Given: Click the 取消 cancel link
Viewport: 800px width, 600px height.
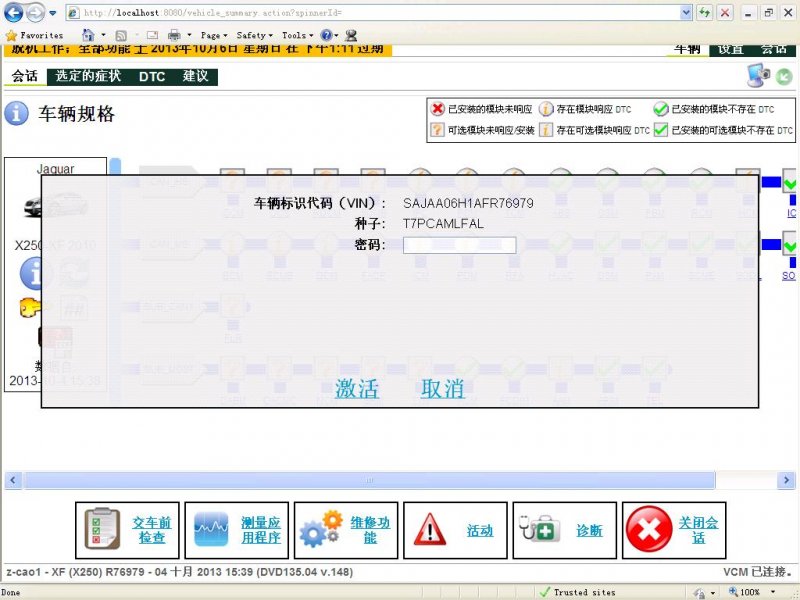Looking at the screenshot, I should [x=443, y=389].
